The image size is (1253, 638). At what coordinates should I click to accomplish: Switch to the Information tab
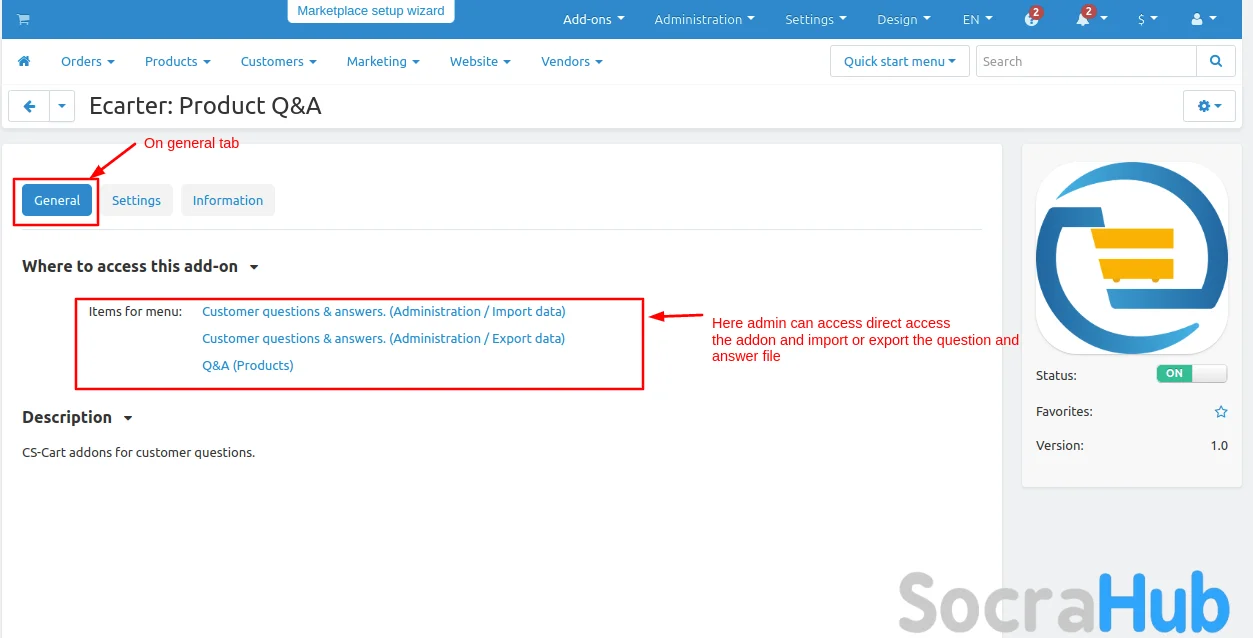[228, 200]
